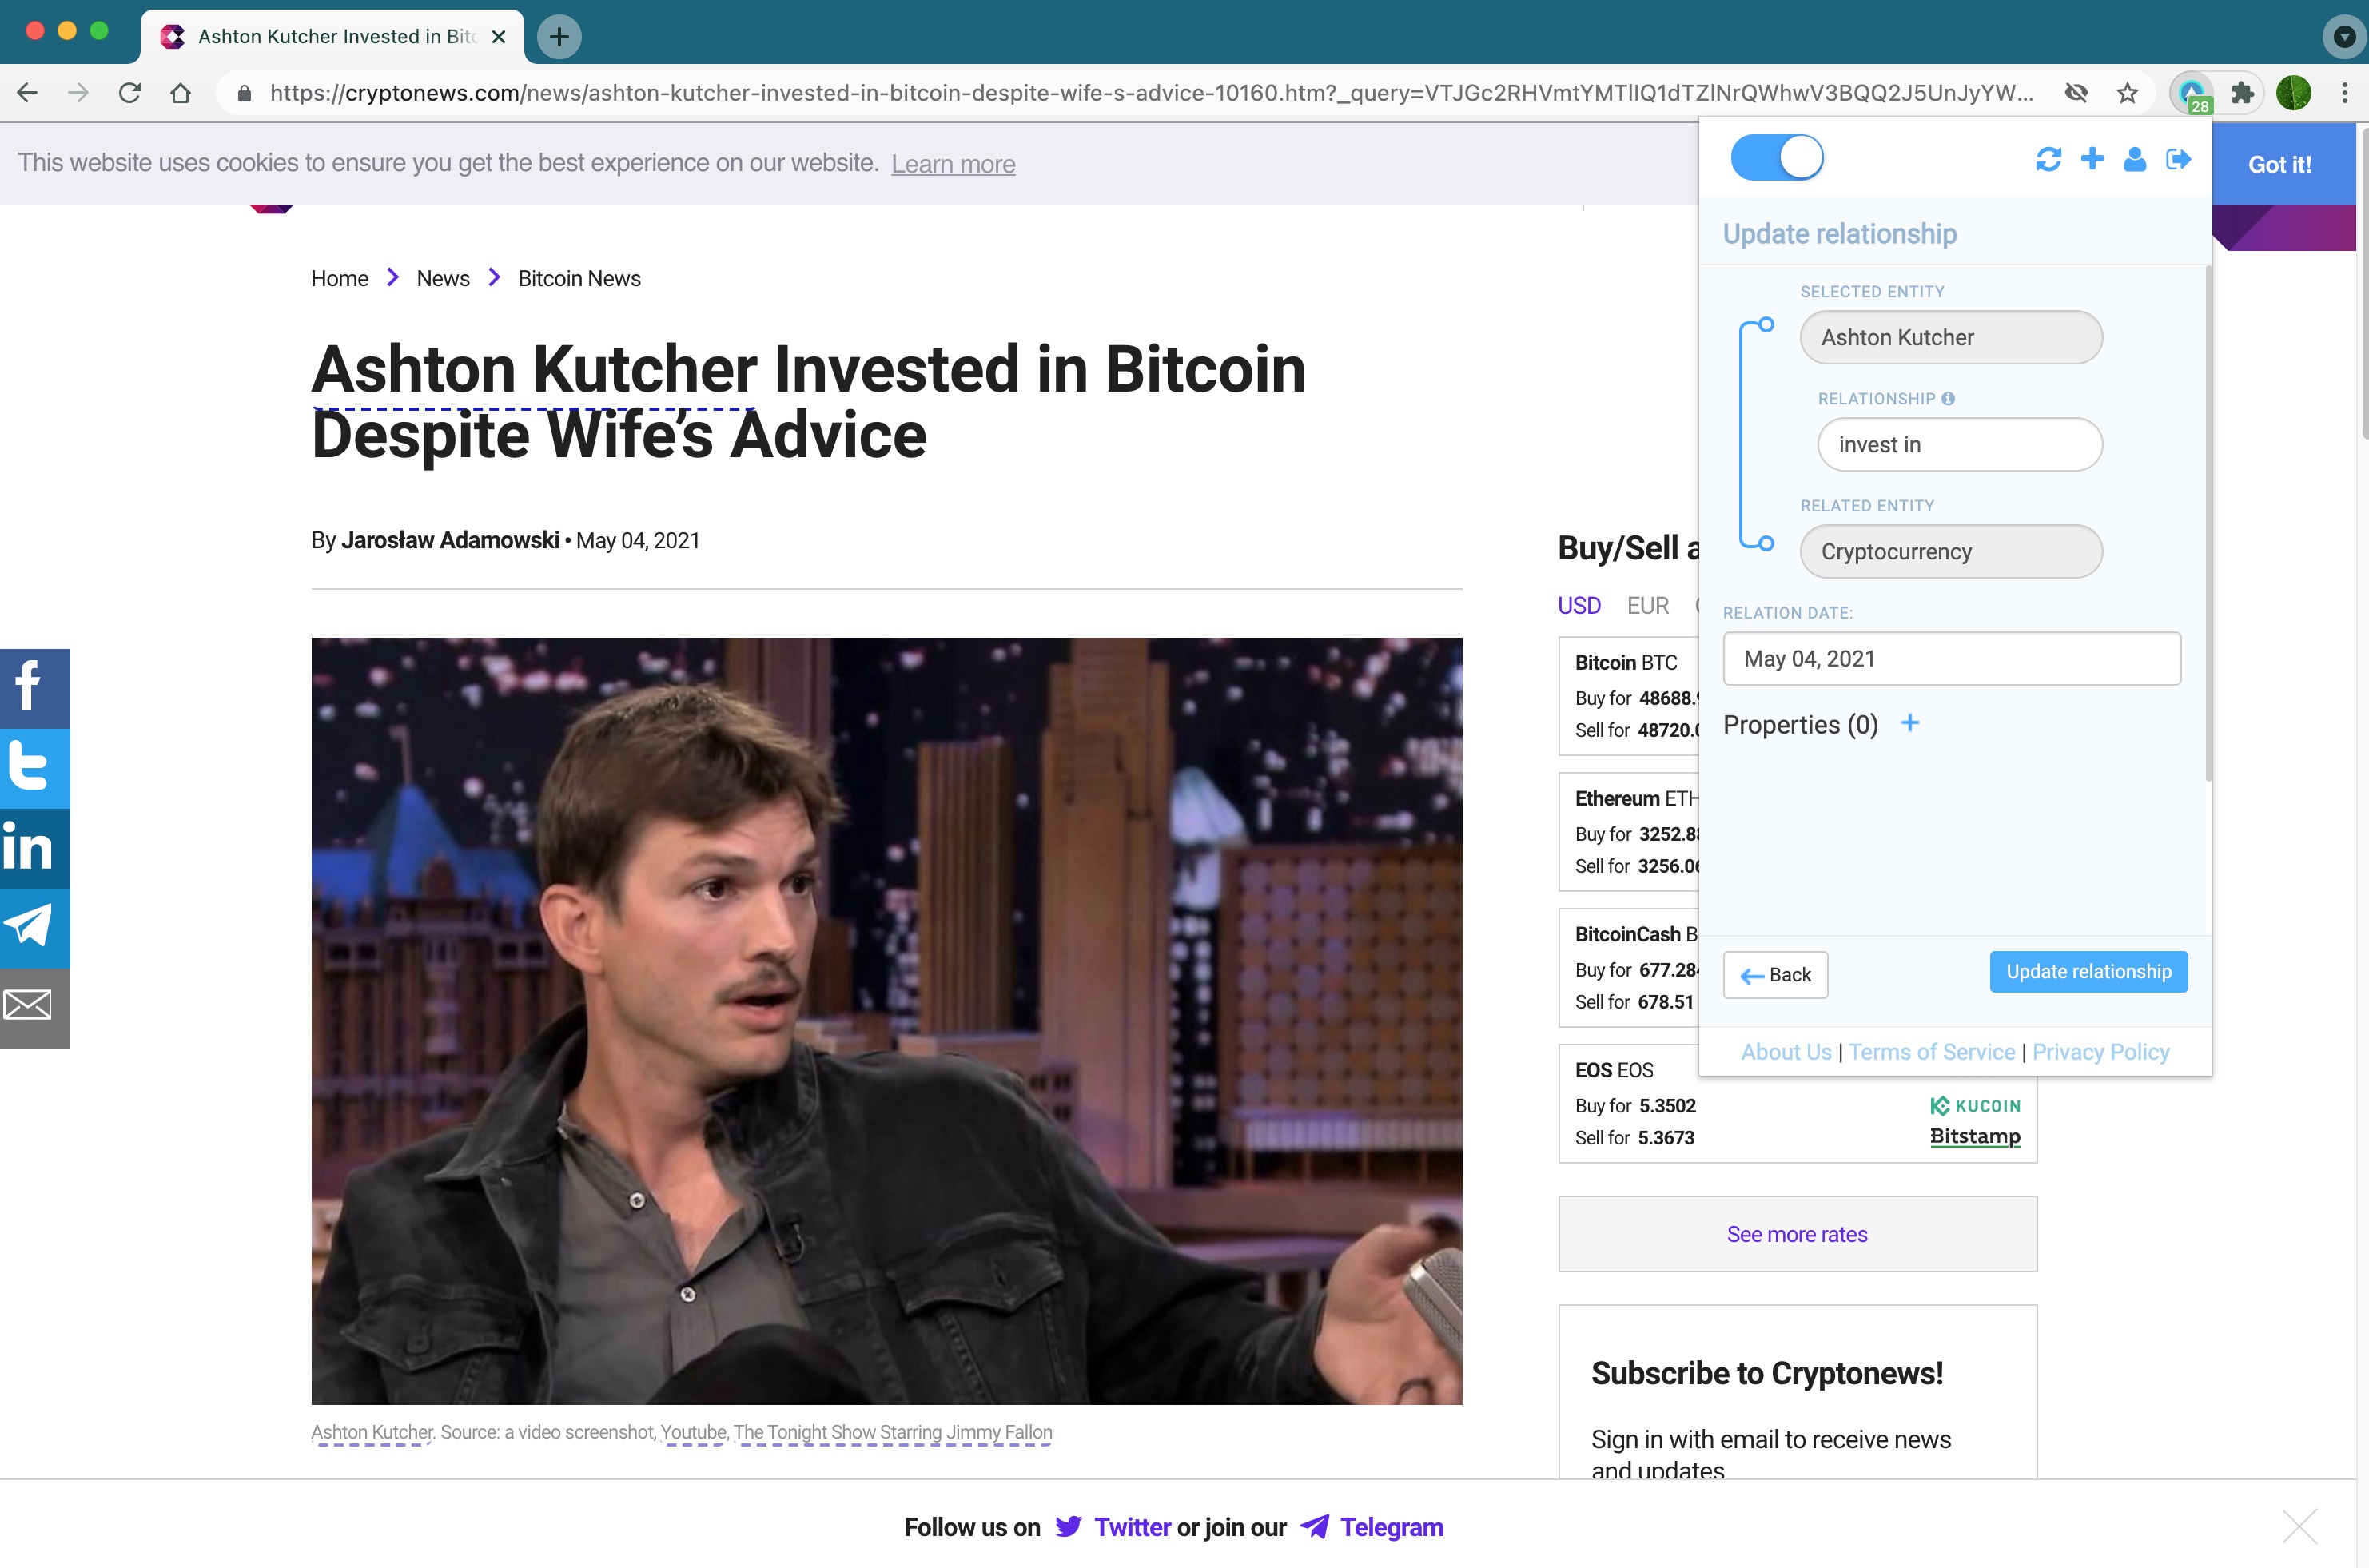
Task: Click the site lock icon
Action: click(243, 93)
